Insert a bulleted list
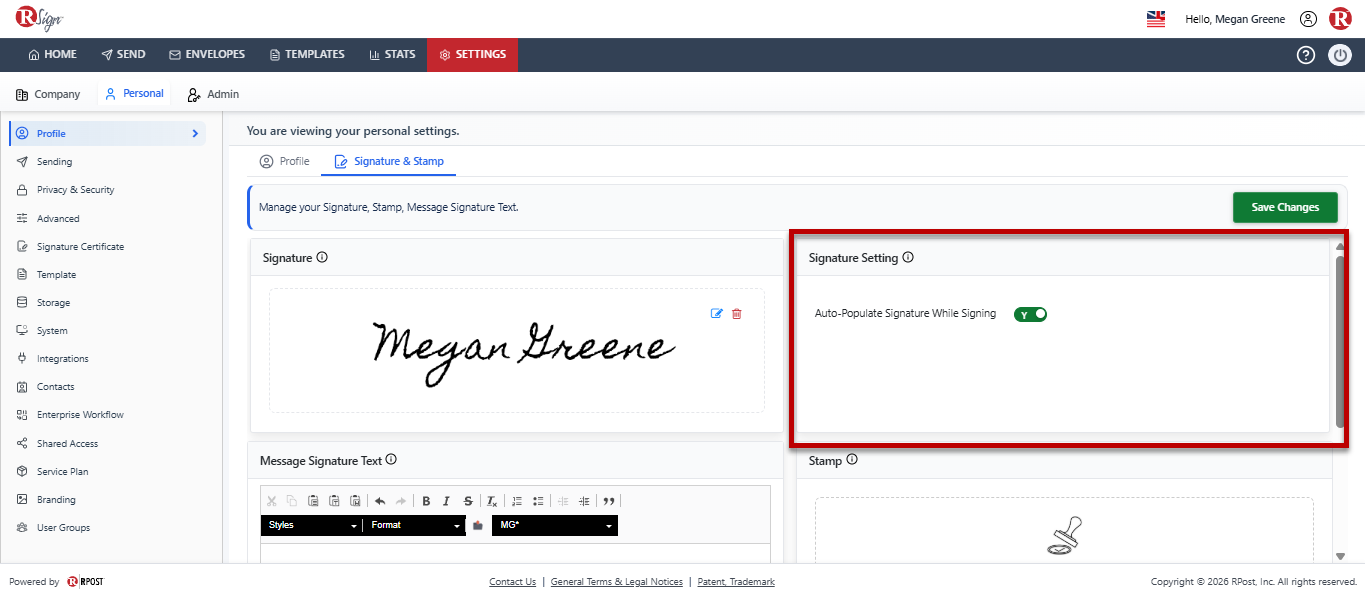1365x596 pixels. (x=538, y=501)
